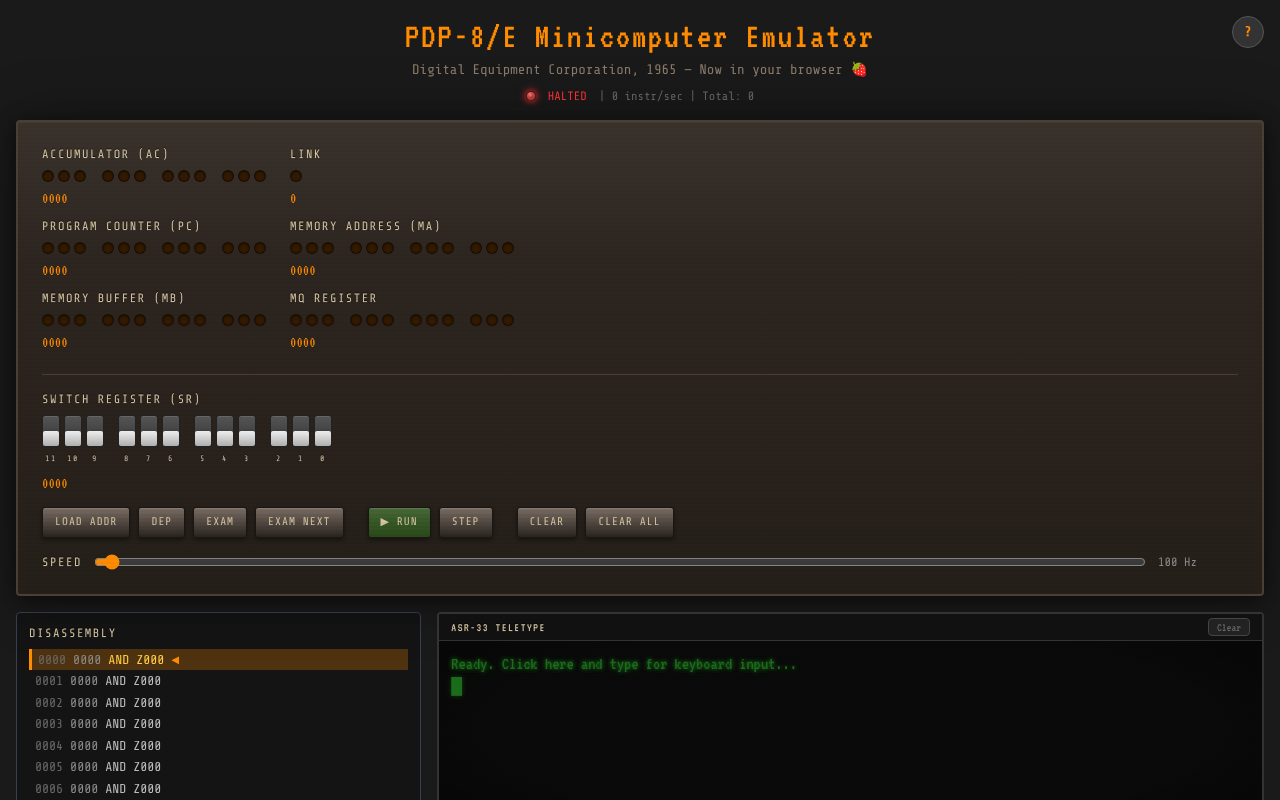Click the MQ Register octal value 0000

(x=303, y=343)
